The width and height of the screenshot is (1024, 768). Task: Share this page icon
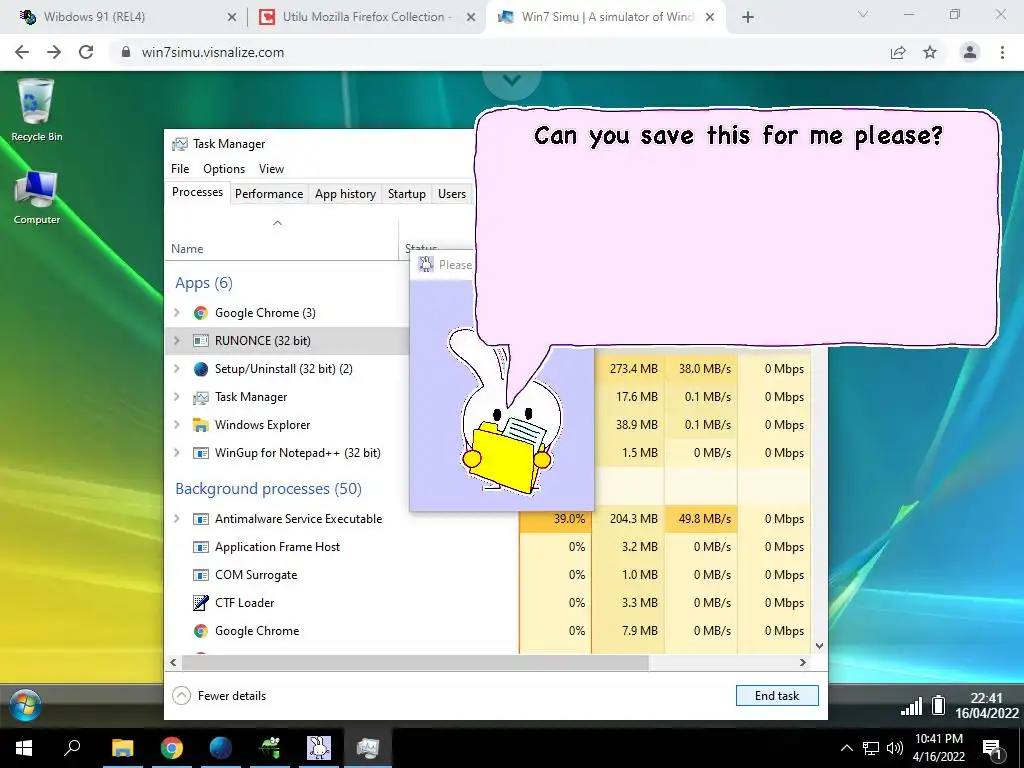[898, 52]
